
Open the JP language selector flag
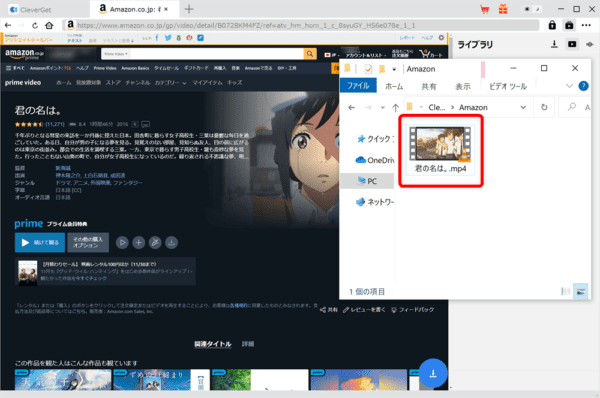click(x=331, y=55)
